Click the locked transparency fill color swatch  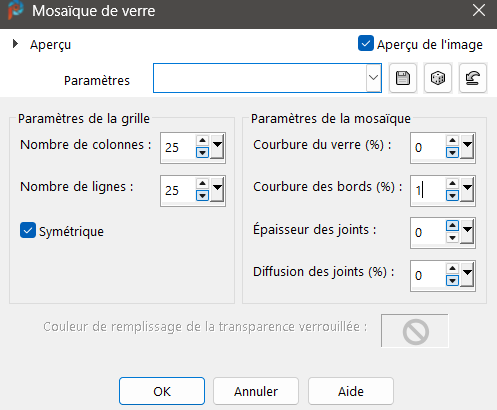pos(415,331)
